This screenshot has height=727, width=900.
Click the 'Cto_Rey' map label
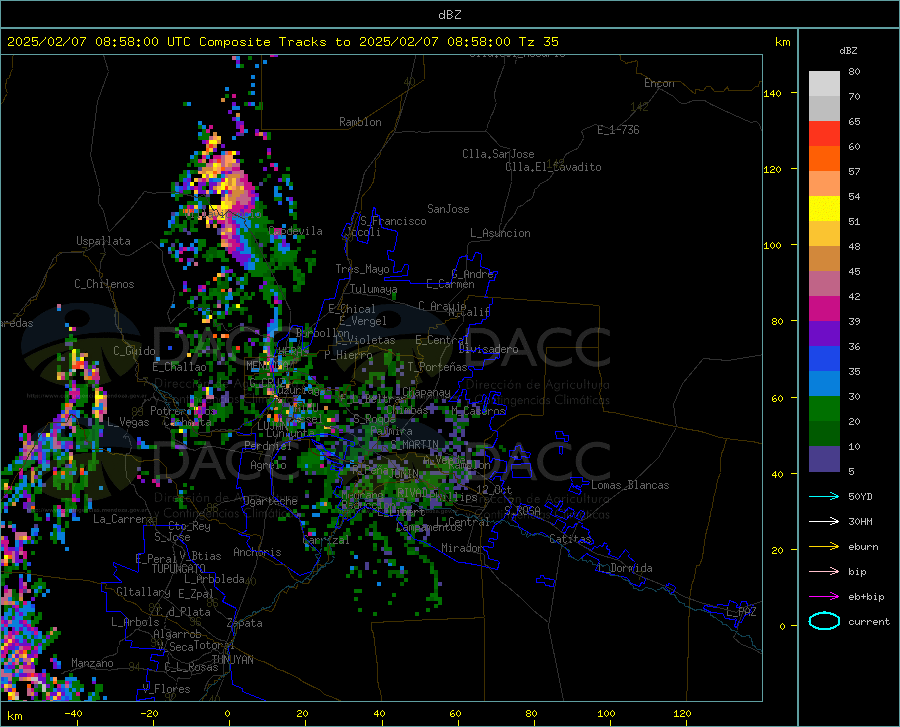189,526
